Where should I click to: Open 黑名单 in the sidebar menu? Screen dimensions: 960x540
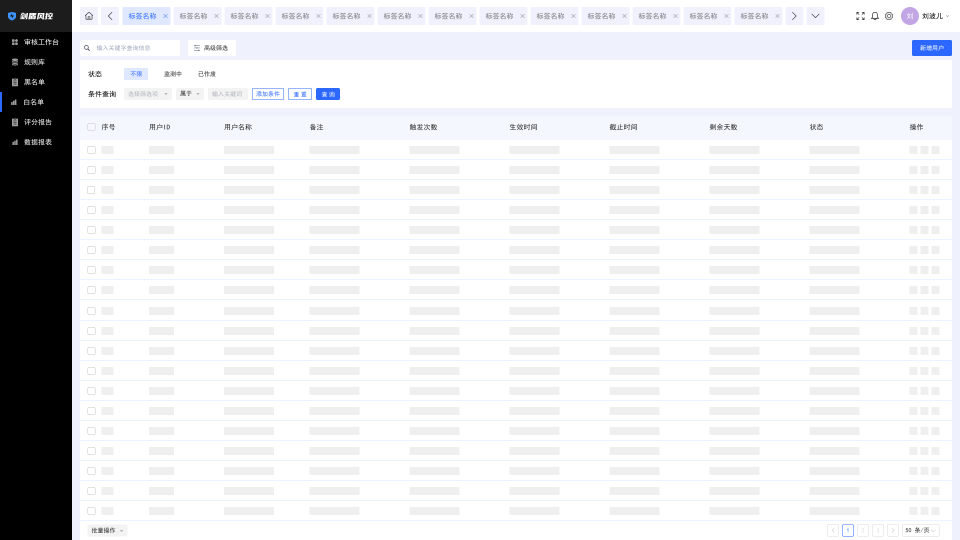click(x=34, y=82)
